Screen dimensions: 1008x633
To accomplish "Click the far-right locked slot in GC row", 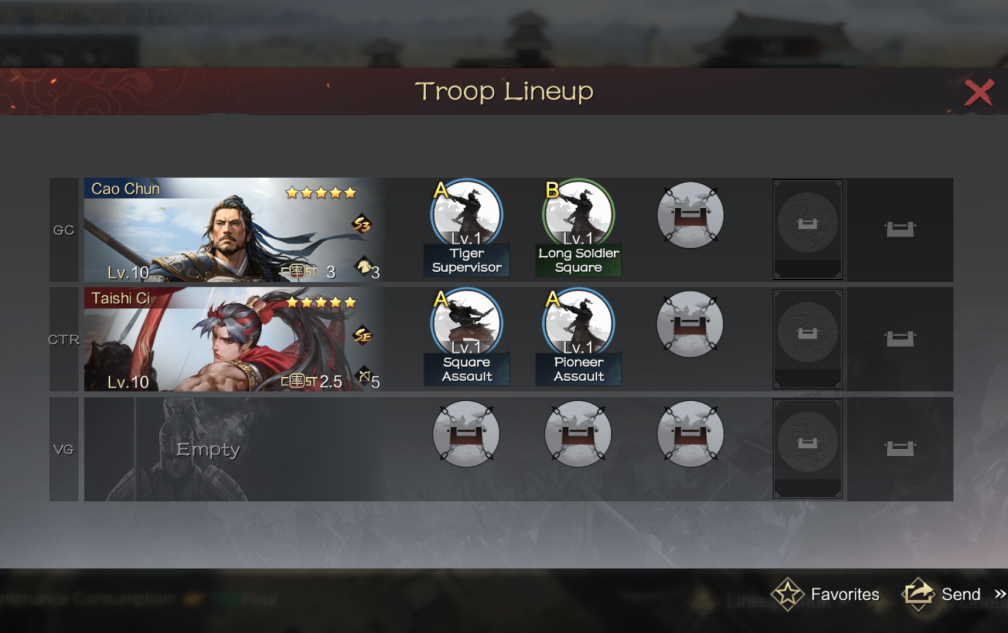I will coord(900,229).
